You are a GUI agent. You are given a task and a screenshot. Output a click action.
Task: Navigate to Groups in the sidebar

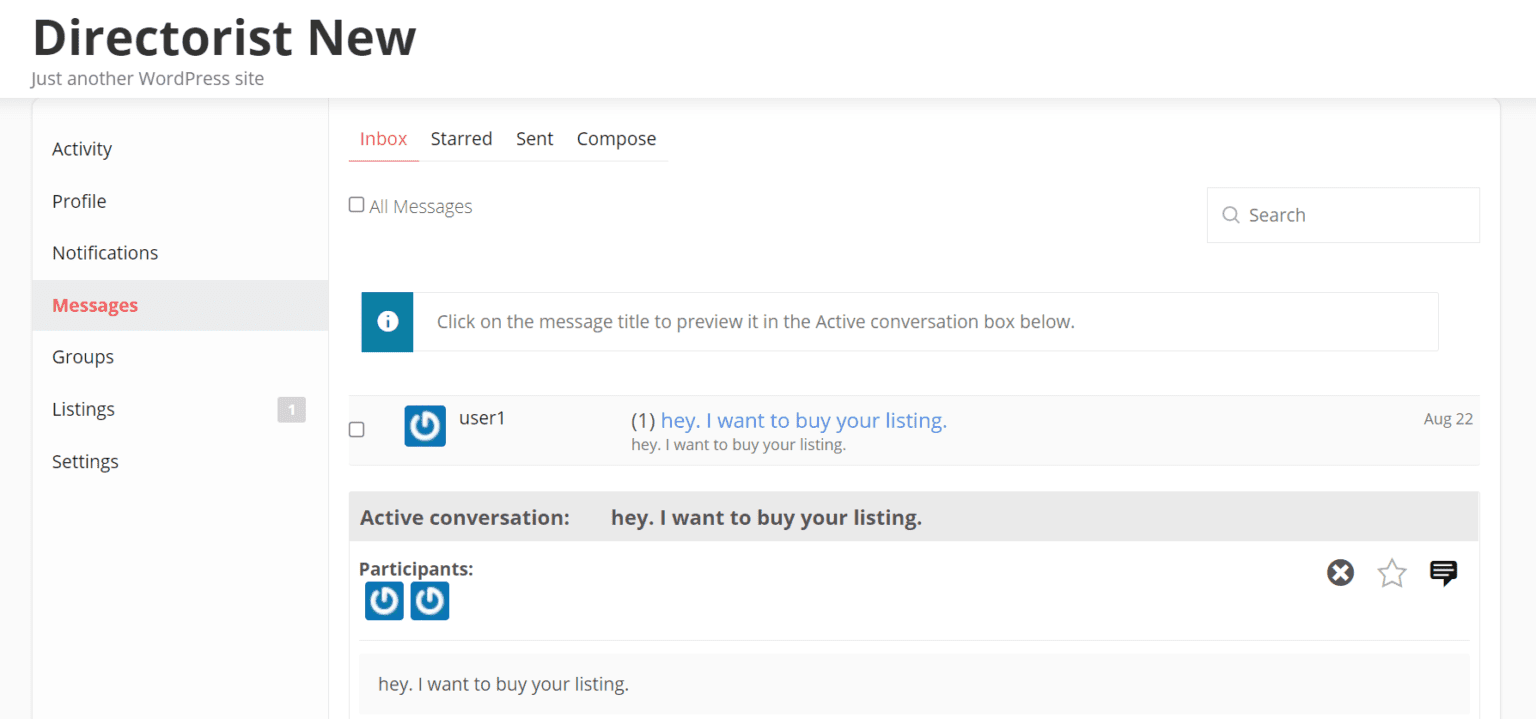pos(82,356)
